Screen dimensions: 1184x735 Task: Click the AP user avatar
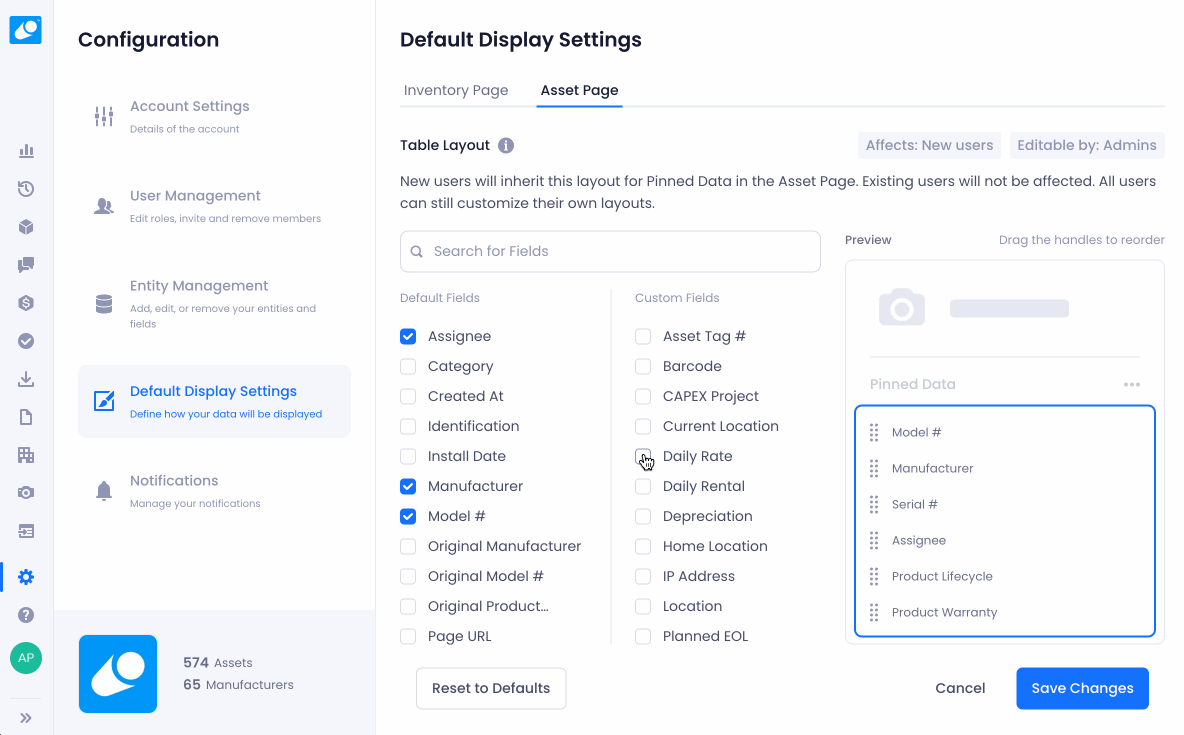point(26,658)
